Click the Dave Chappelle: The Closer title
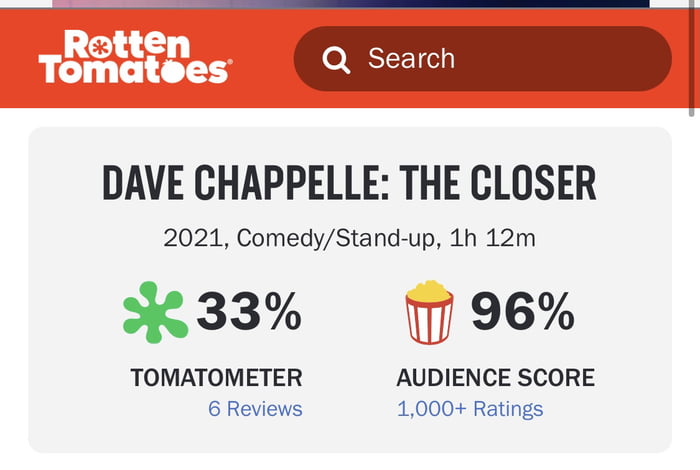The image size is (700, 470). click(x=349, y=184)
